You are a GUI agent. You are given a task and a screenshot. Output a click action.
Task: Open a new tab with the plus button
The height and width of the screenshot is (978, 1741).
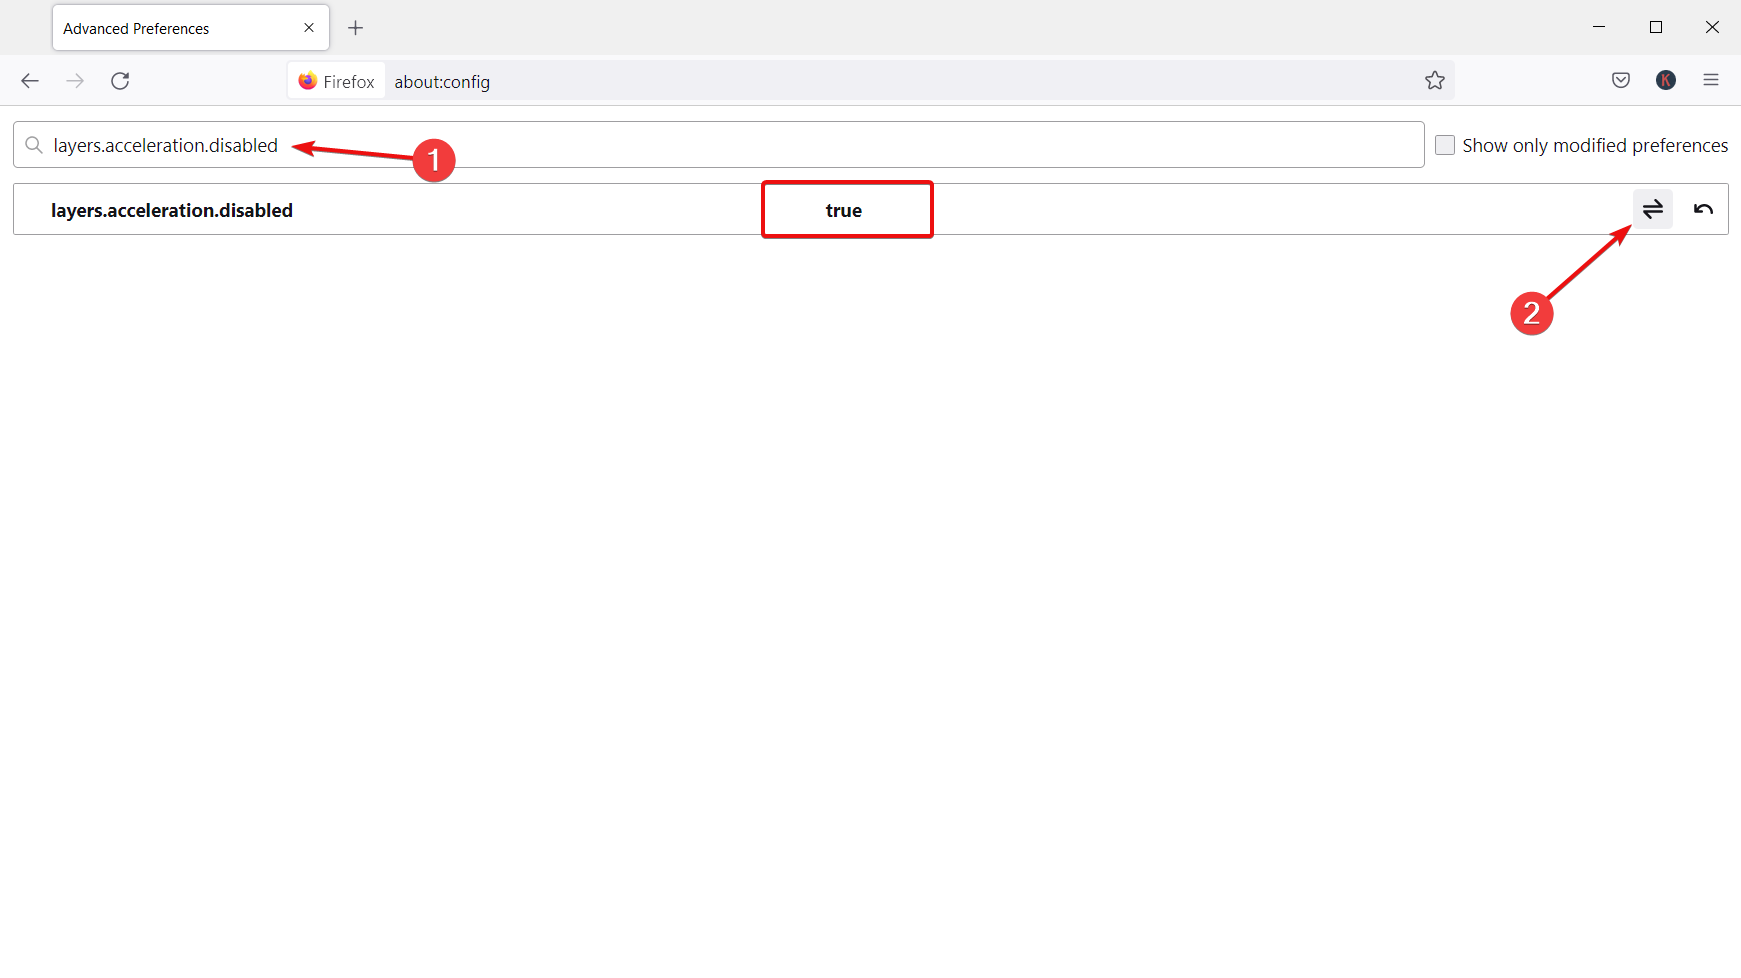tap(355, 28)
